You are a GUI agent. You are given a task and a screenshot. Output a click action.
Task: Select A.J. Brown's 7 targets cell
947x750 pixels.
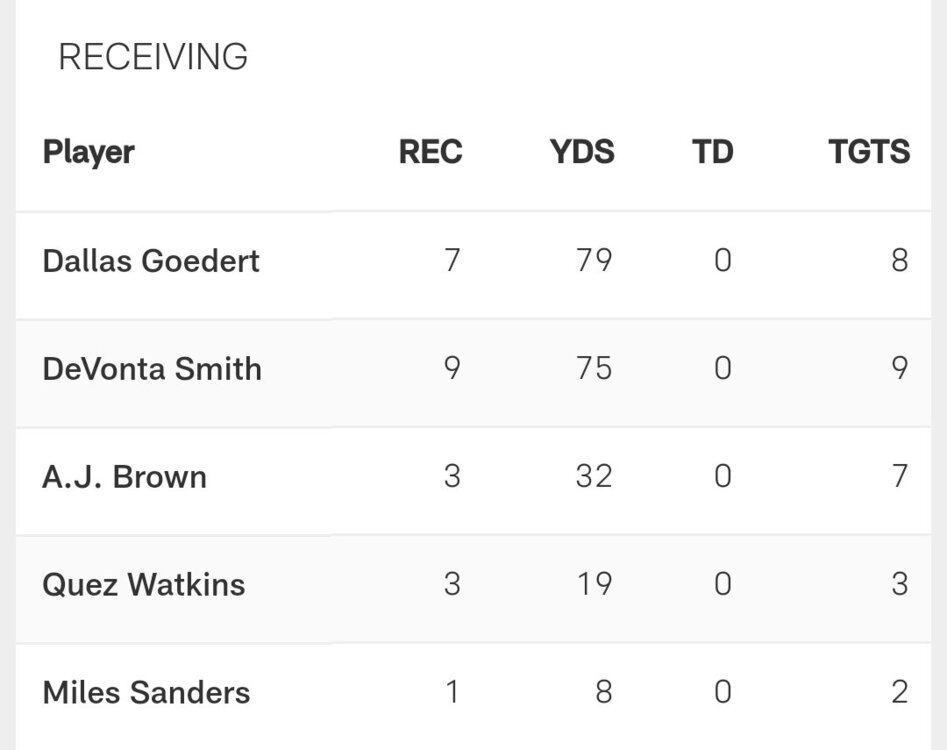pos(899,477)
